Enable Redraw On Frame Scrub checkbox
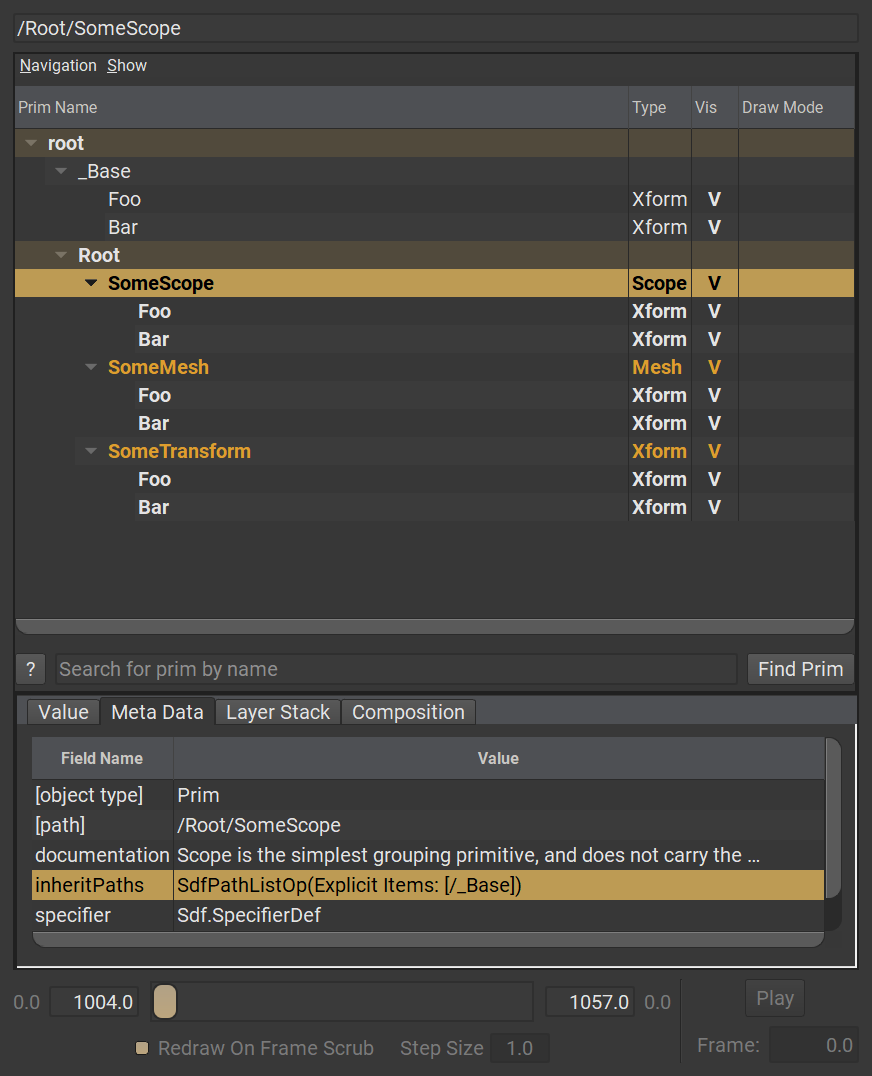Screen dimensions: 872x1076 (142, 1048)
